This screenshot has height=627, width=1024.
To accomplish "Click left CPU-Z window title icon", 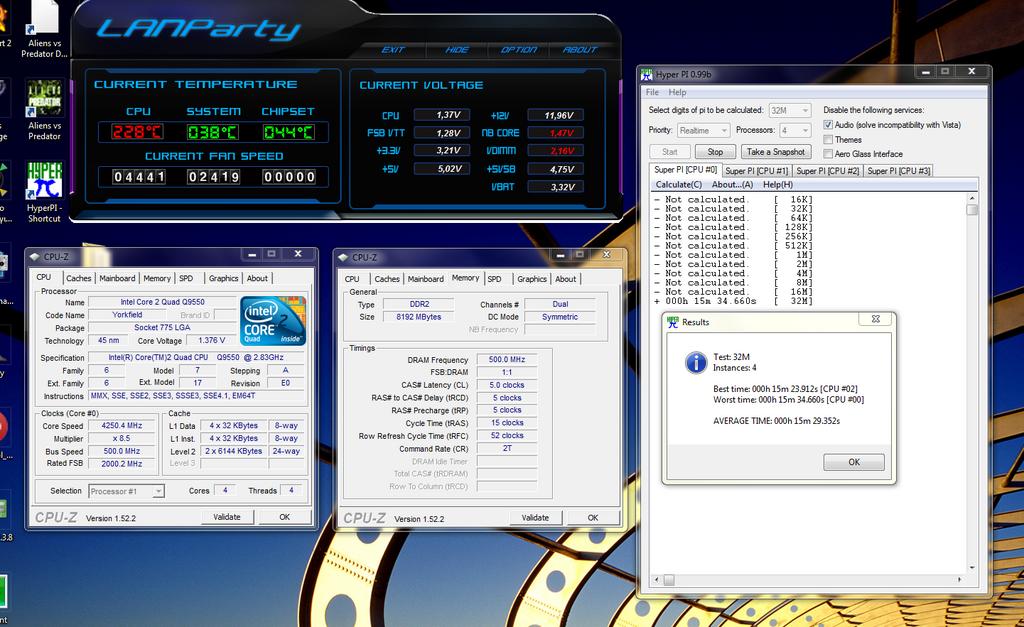I will 35,257.
